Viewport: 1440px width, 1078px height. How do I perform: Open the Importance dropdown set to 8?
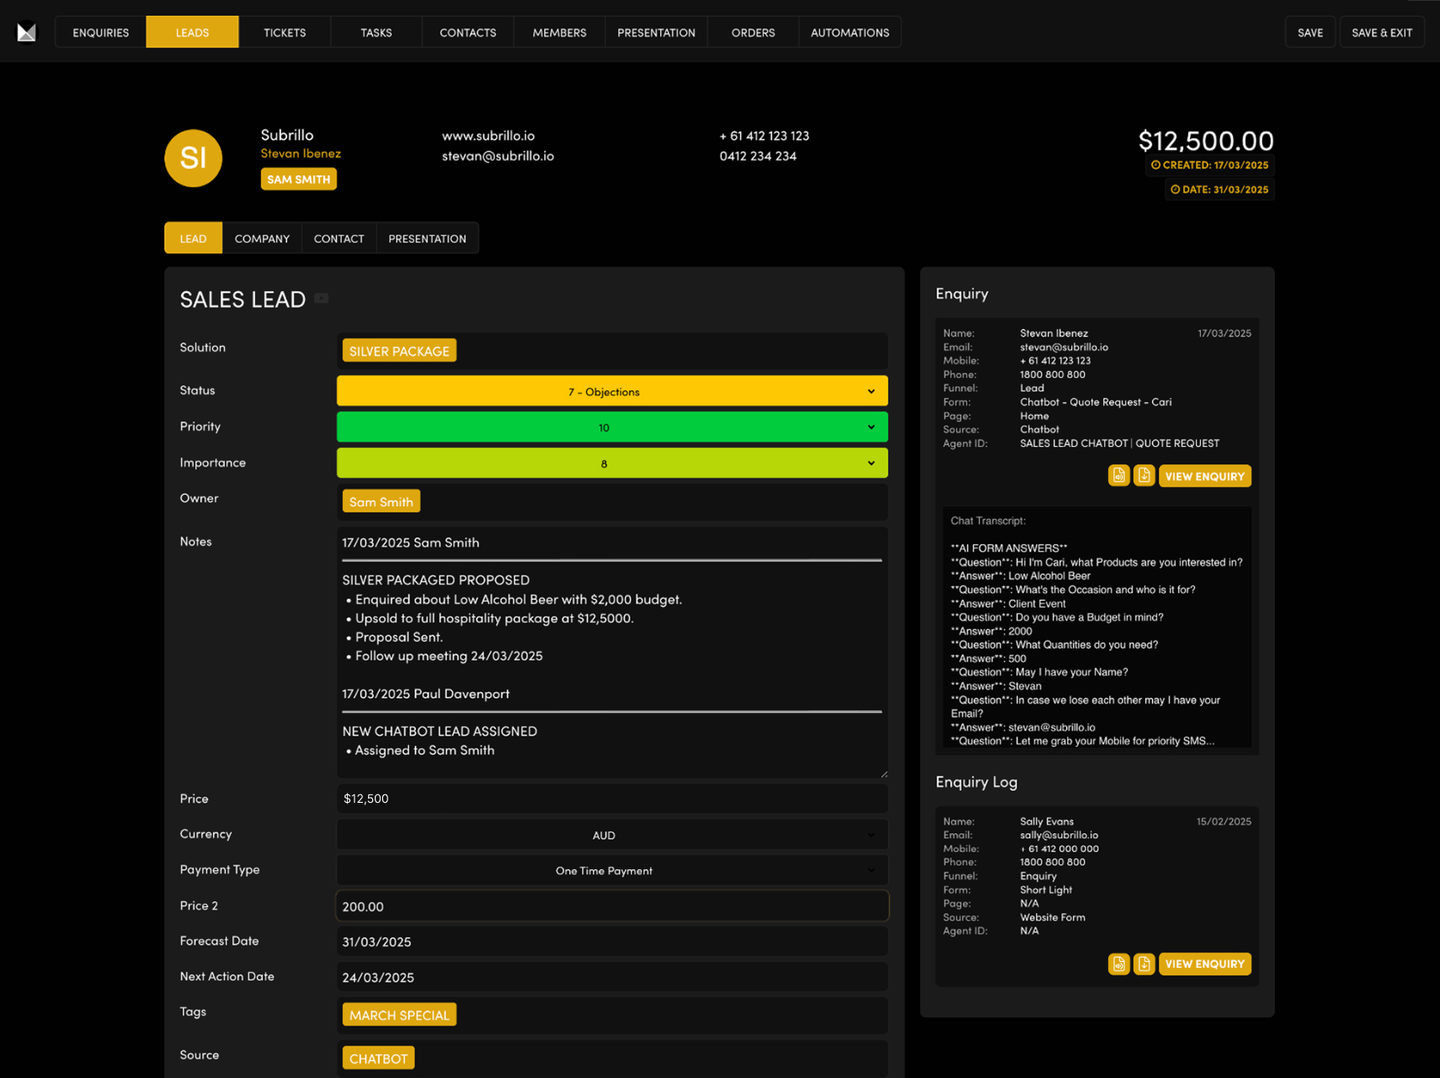tap(611, 463)
